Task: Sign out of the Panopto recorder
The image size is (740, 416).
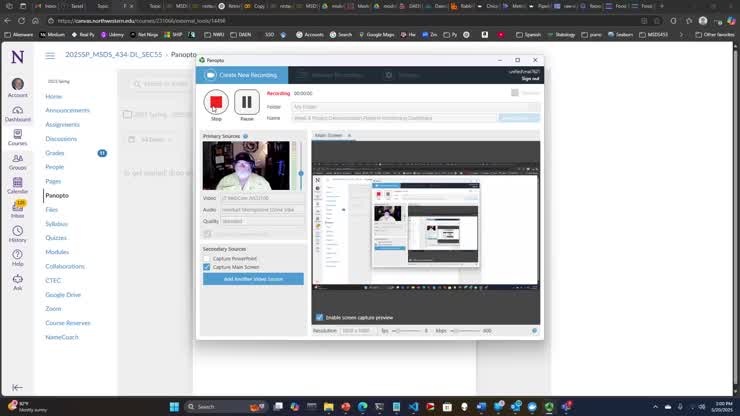Action: (530, 79)
